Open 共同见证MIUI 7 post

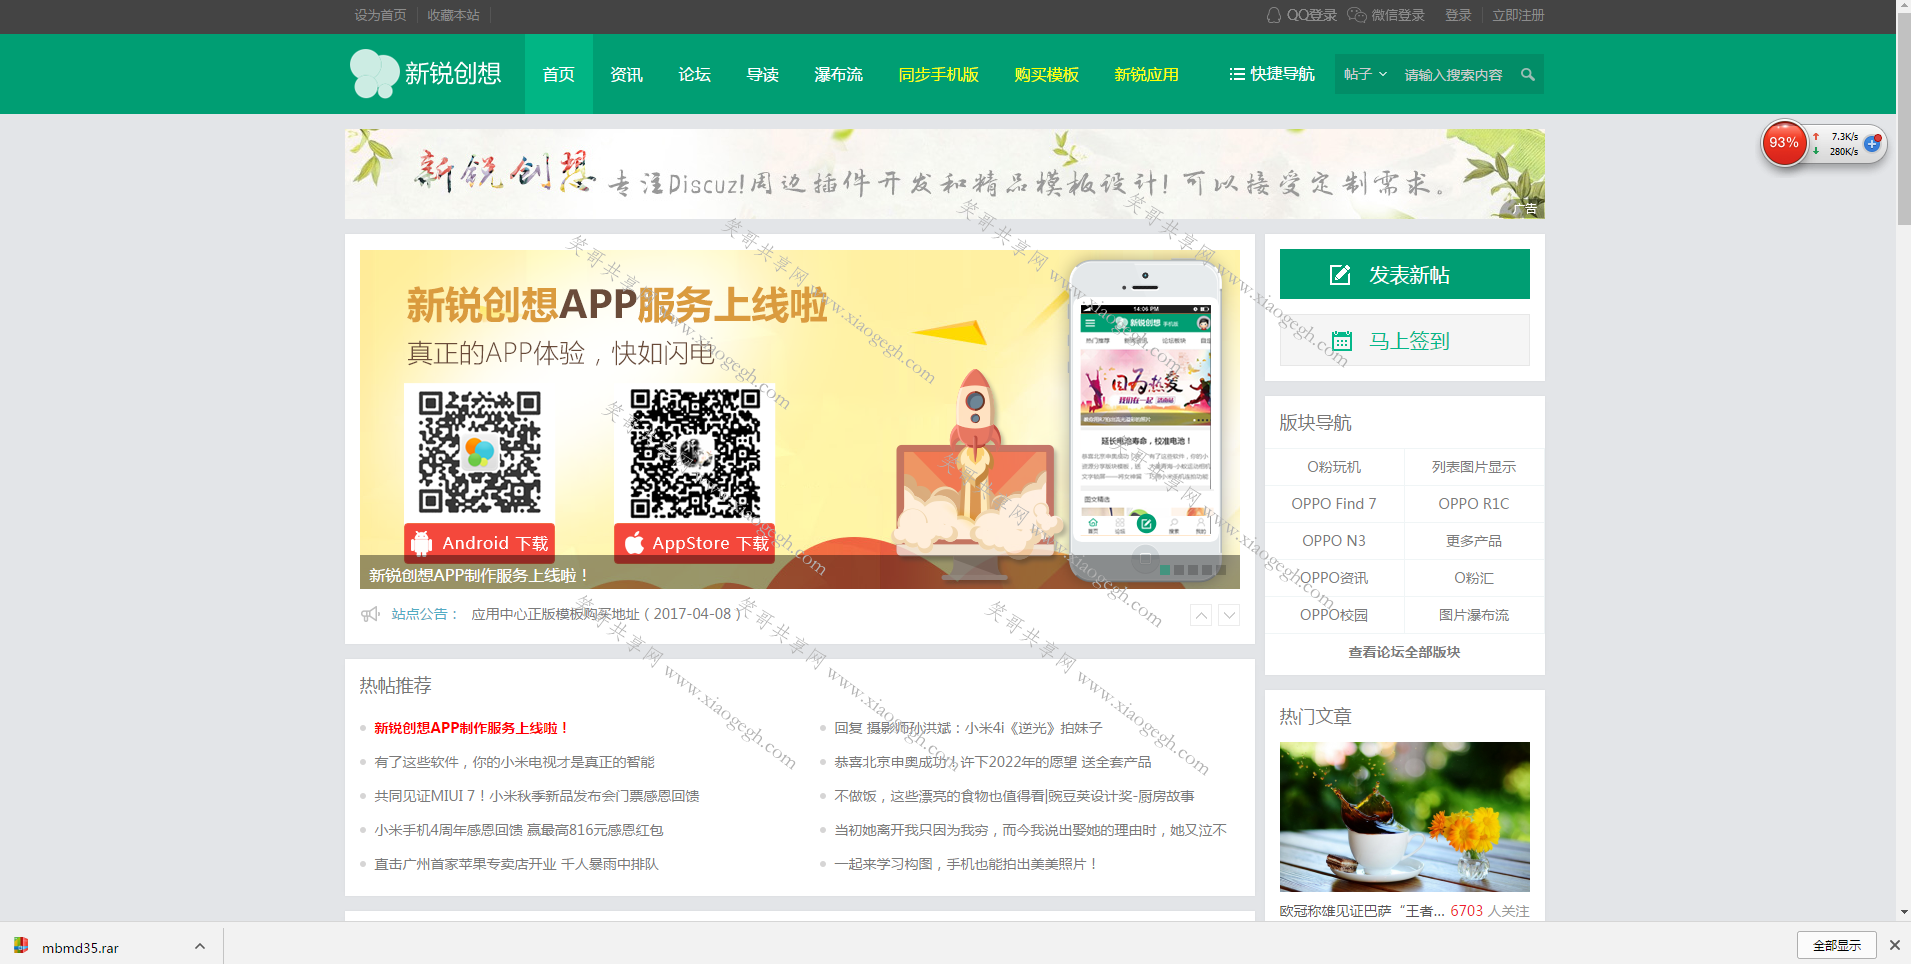tap(537, 796)
